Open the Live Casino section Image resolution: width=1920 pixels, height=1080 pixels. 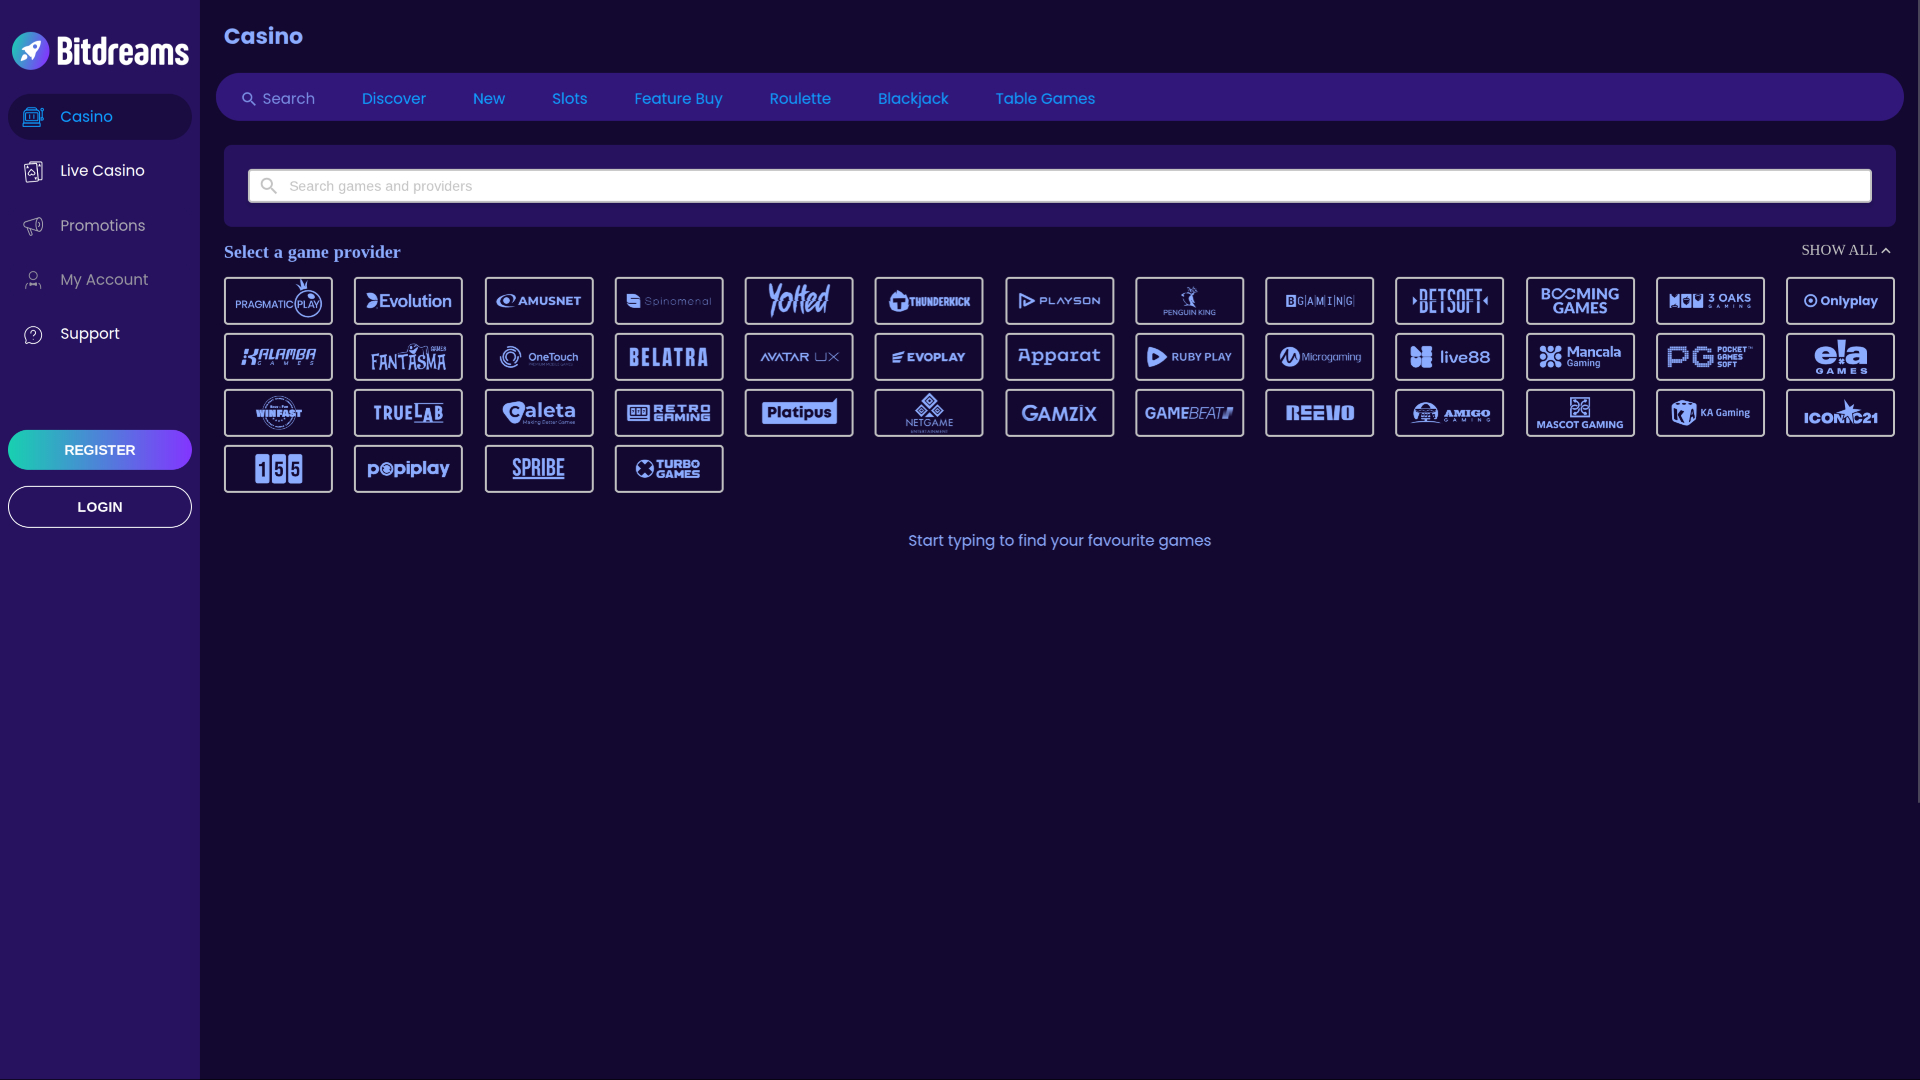coord(99,170)
